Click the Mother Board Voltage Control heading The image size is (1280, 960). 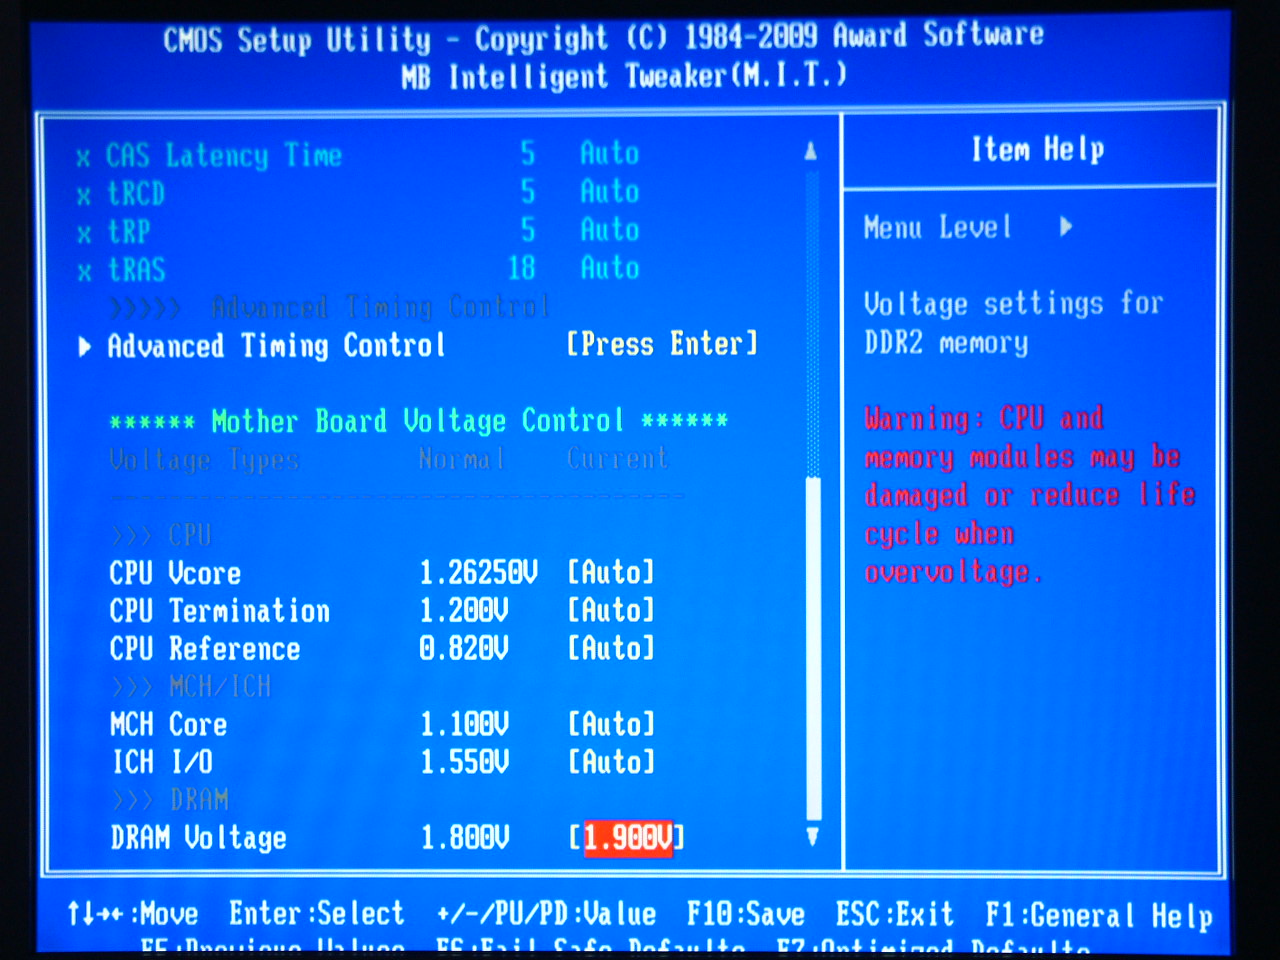pyautogui.click(x=419, y=421)
